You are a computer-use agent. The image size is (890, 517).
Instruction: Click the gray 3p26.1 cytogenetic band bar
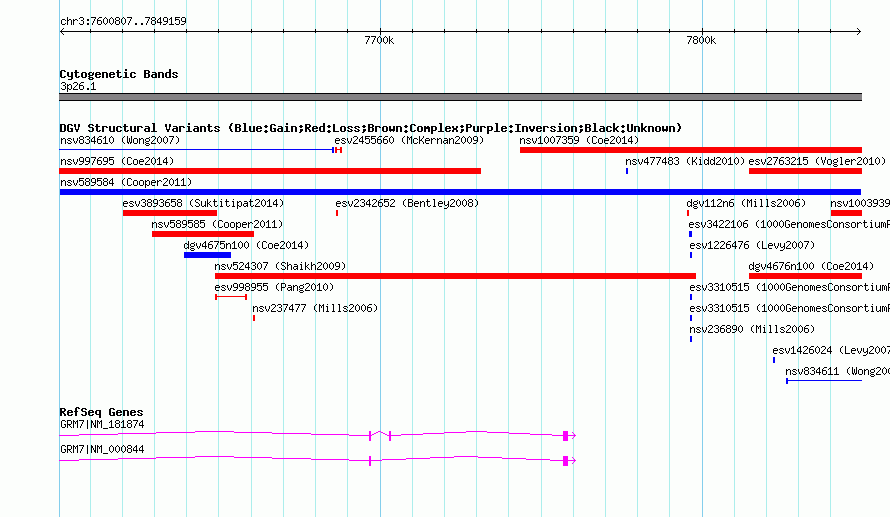click(460, 97)
